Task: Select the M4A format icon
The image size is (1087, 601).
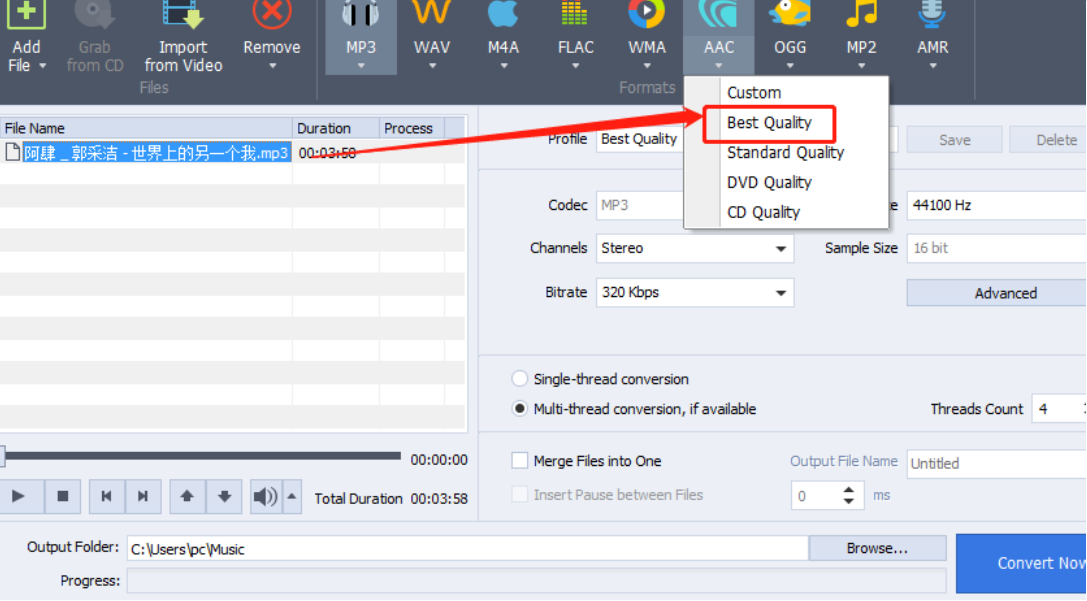Action: point(503,14)
